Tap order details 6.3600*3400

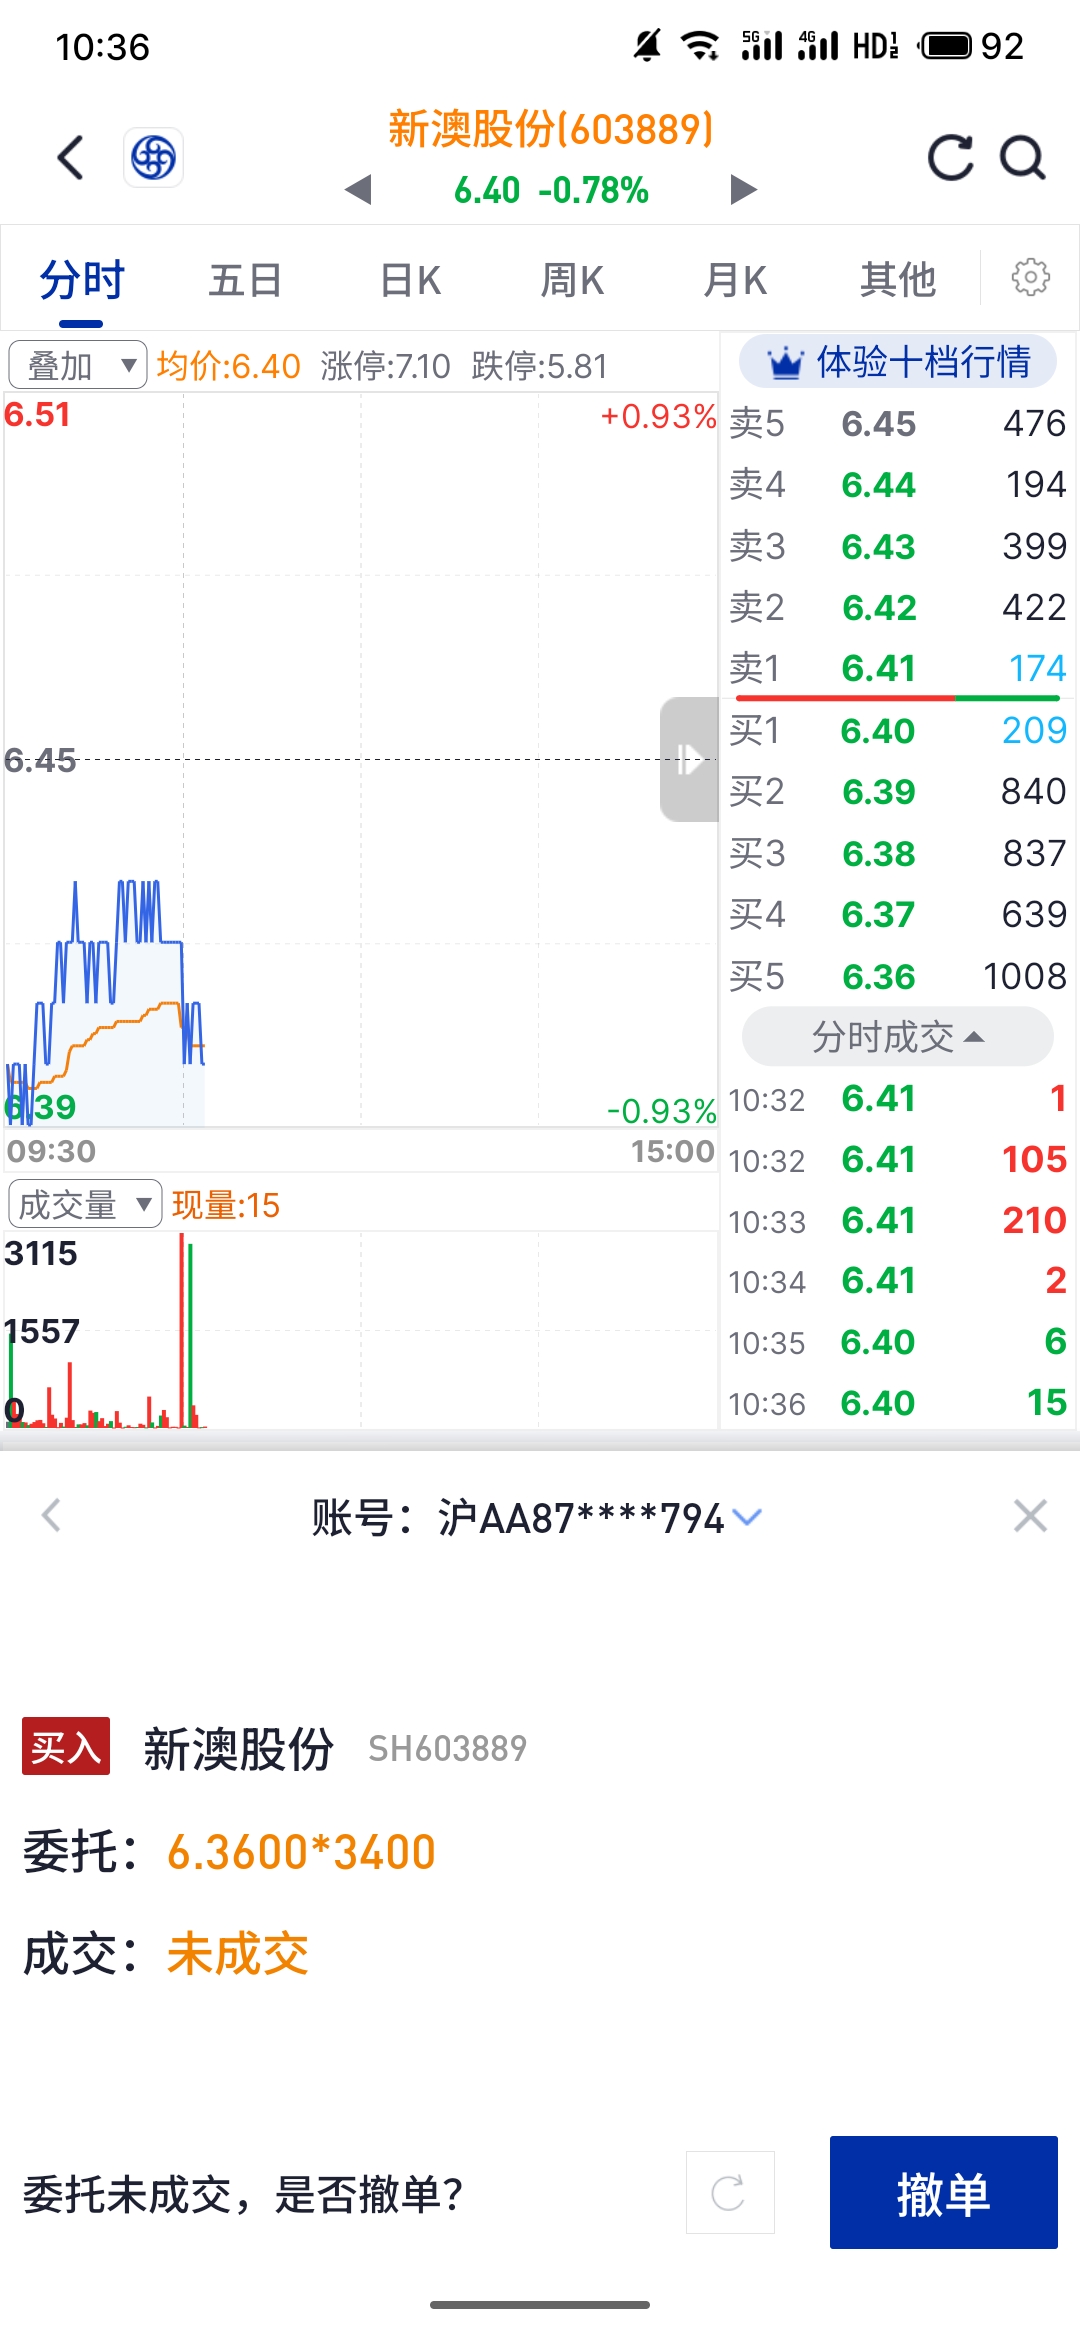[301, 1851]
